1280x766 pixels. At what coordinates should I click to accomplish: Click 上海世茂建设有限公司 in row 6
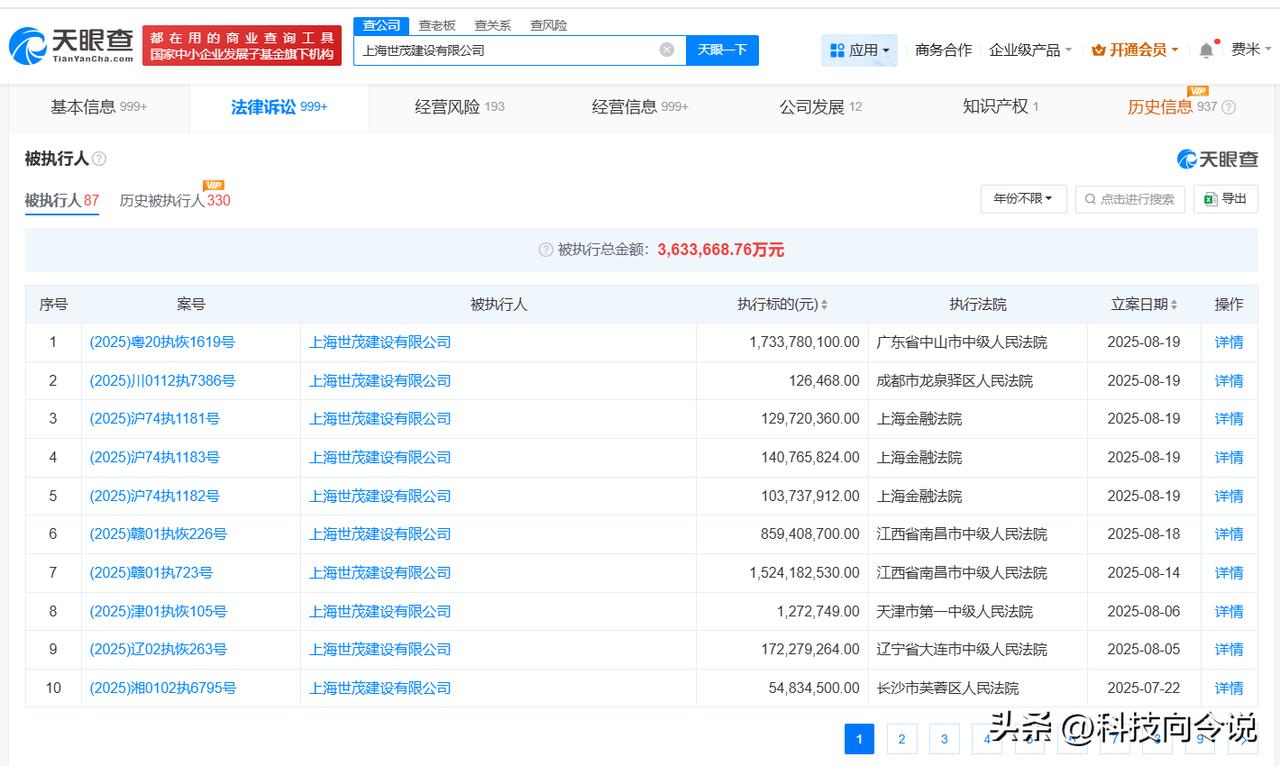[380, 534]
